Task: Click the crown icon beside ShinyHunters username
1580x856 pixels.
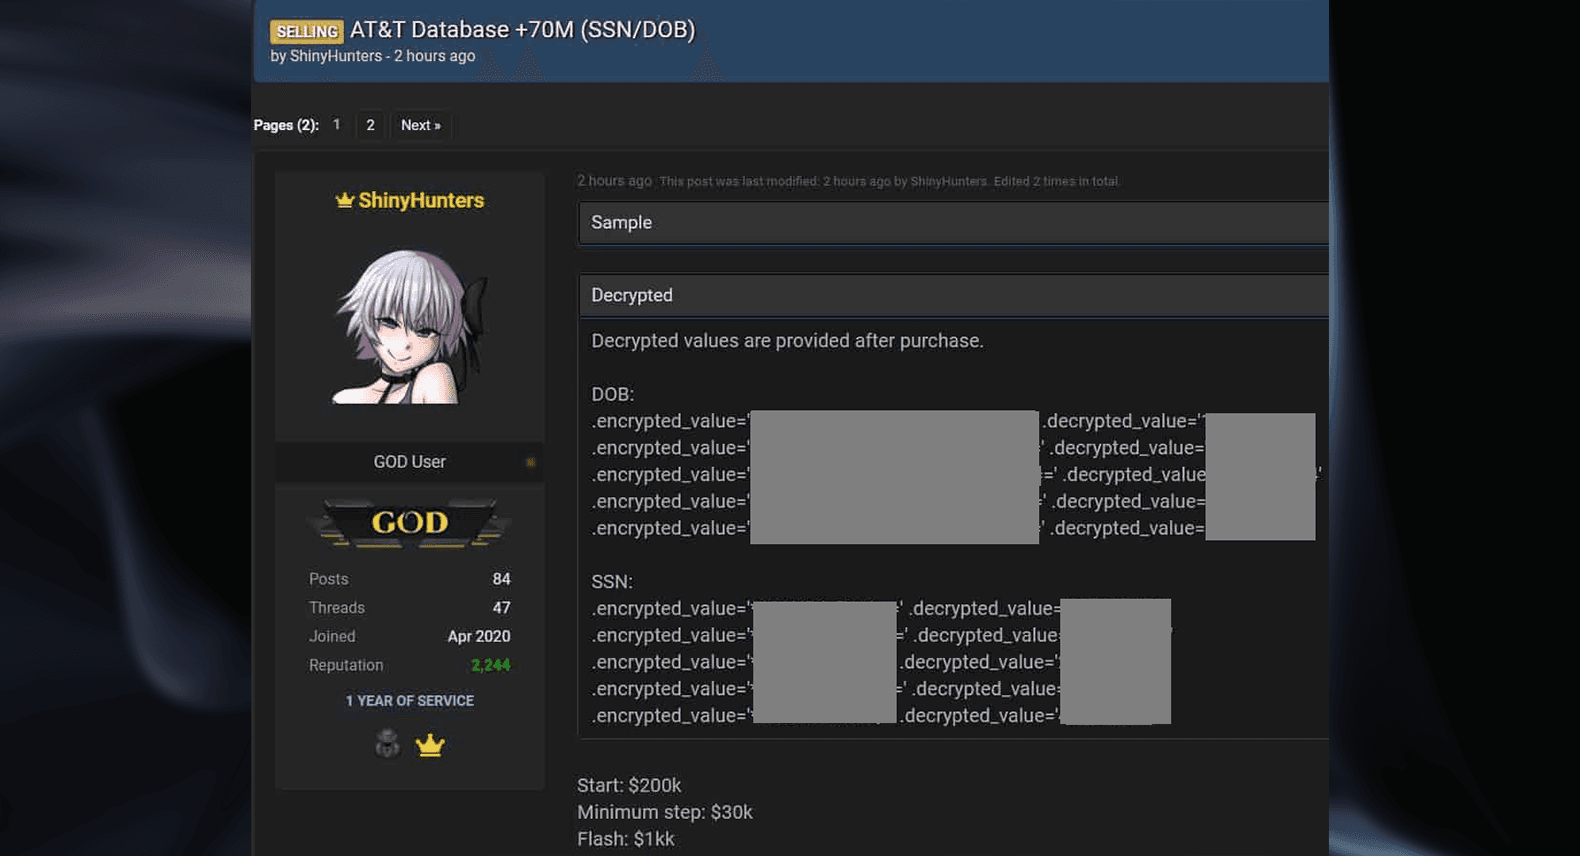Action: 345,200
